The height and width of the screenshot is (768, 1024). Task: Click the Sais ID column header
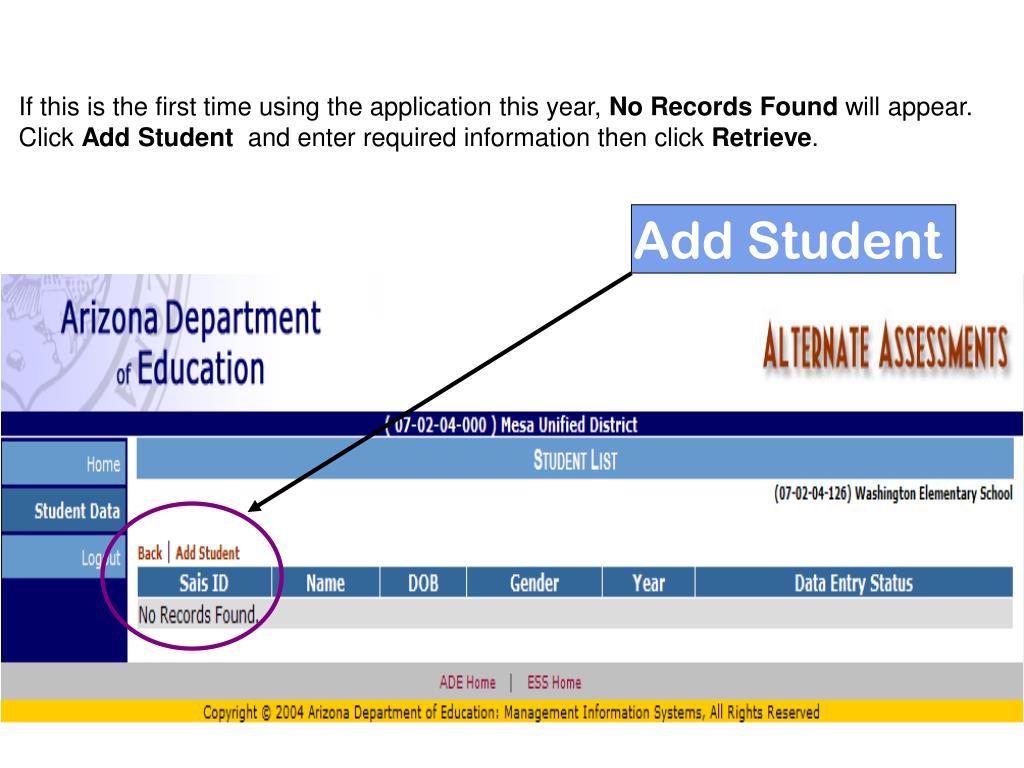click(x=204, y=583)
